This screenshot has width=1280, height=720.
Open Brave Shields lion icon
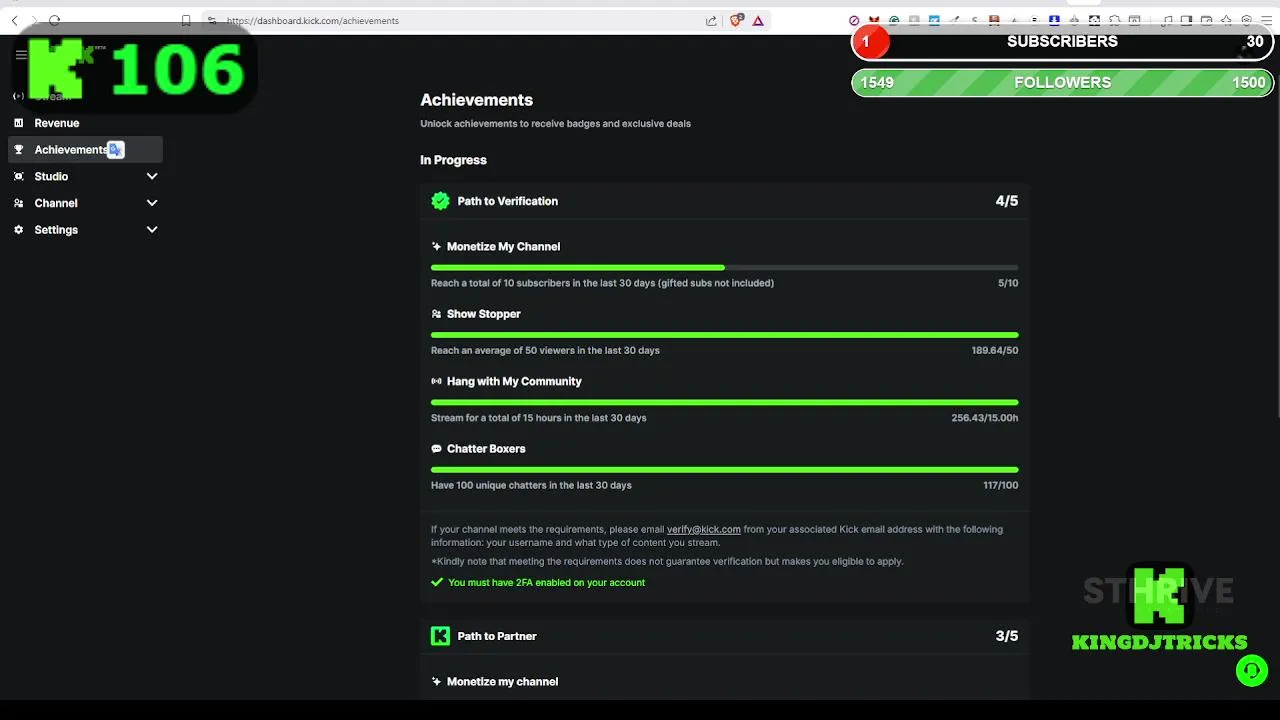pos(737,20)
